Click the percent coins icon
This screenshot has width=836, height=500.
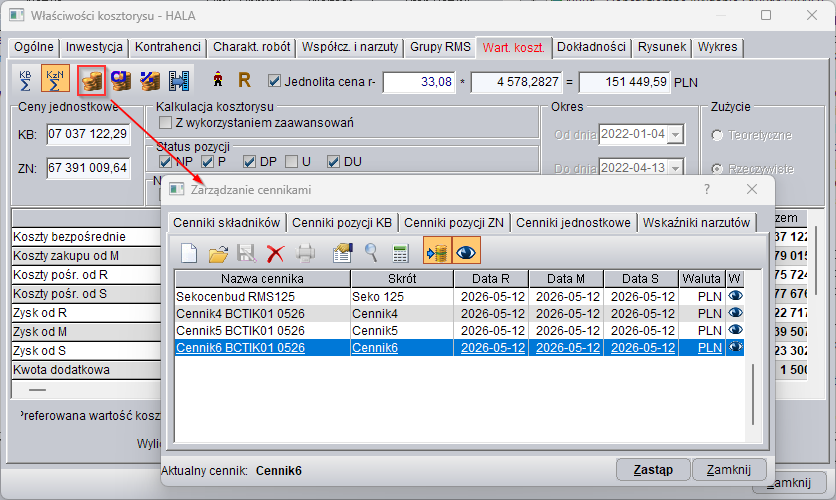click(150, 80)
